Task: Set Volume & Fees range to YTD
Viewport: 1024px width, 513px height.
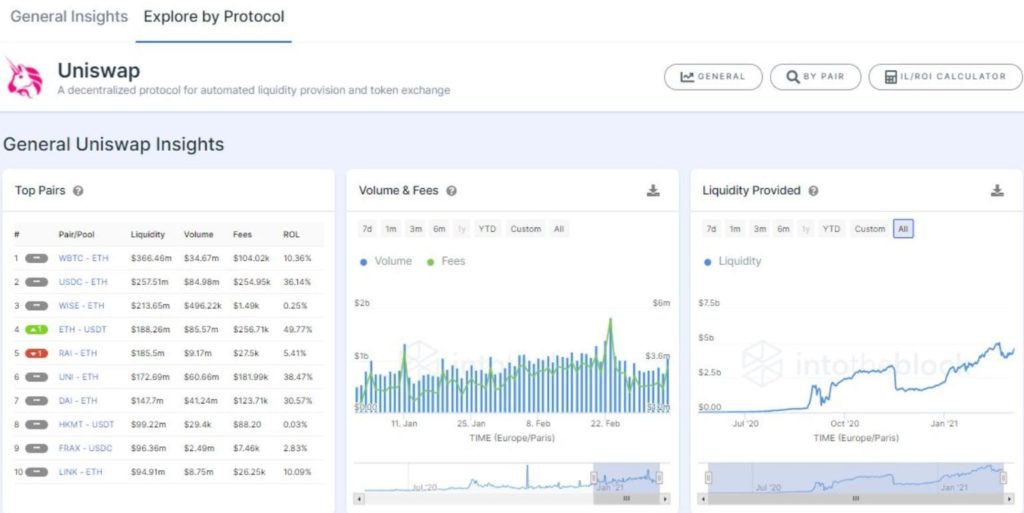Action: [x=487, y=229]
